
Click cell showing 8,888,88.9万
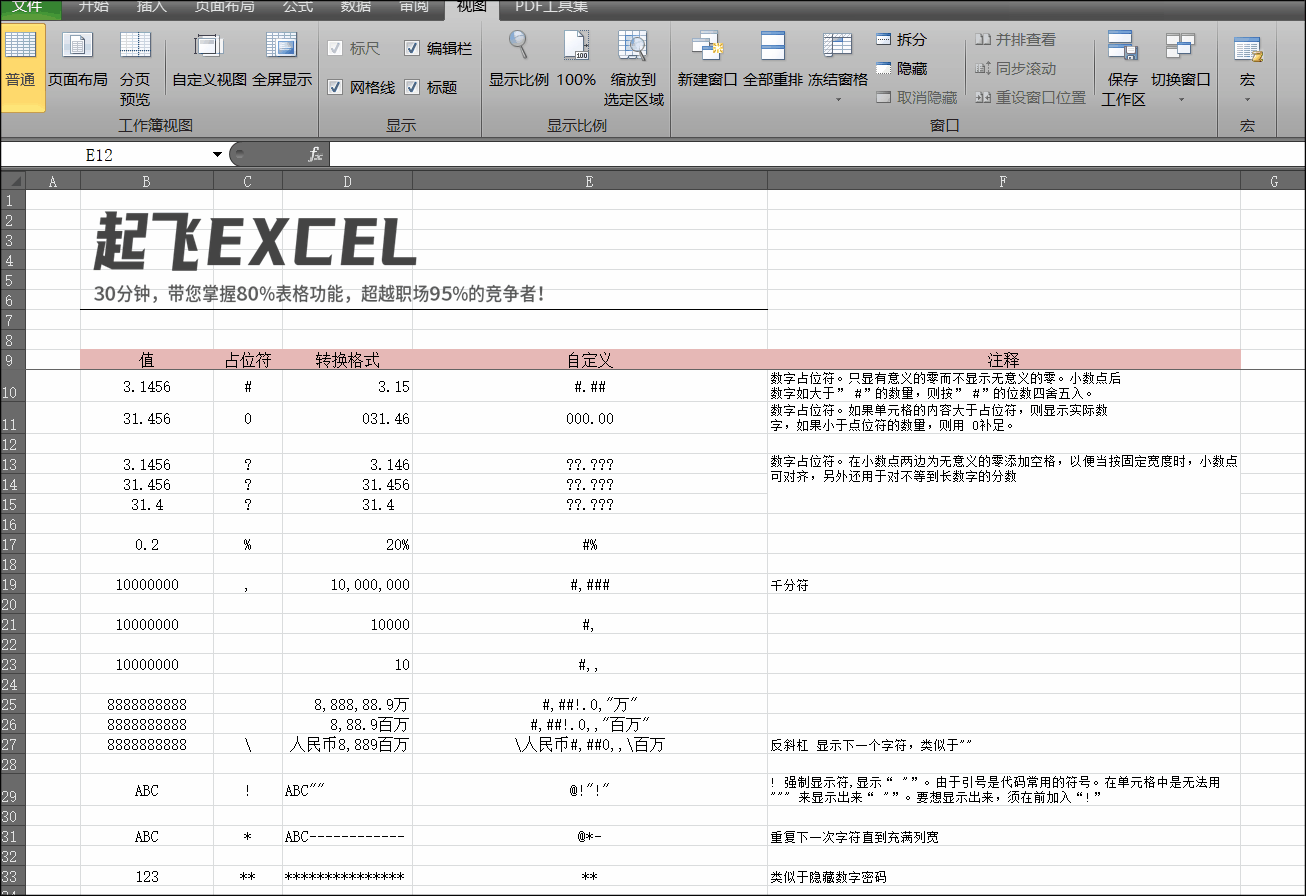tap(347, 704)
